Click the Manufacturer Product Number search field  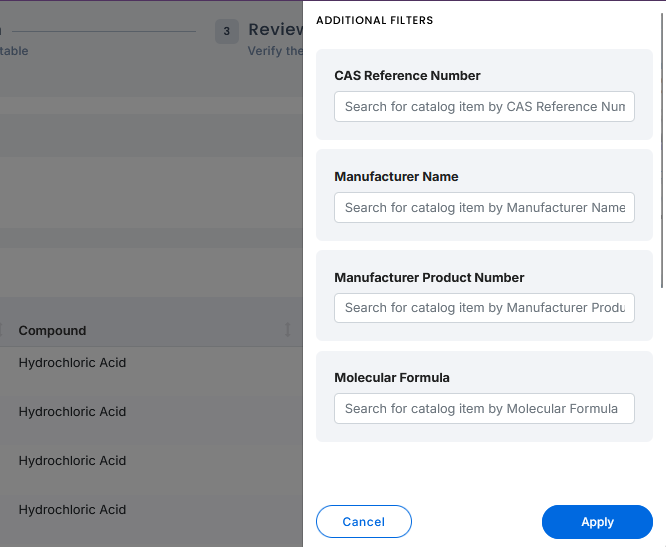tap(484, 308)
